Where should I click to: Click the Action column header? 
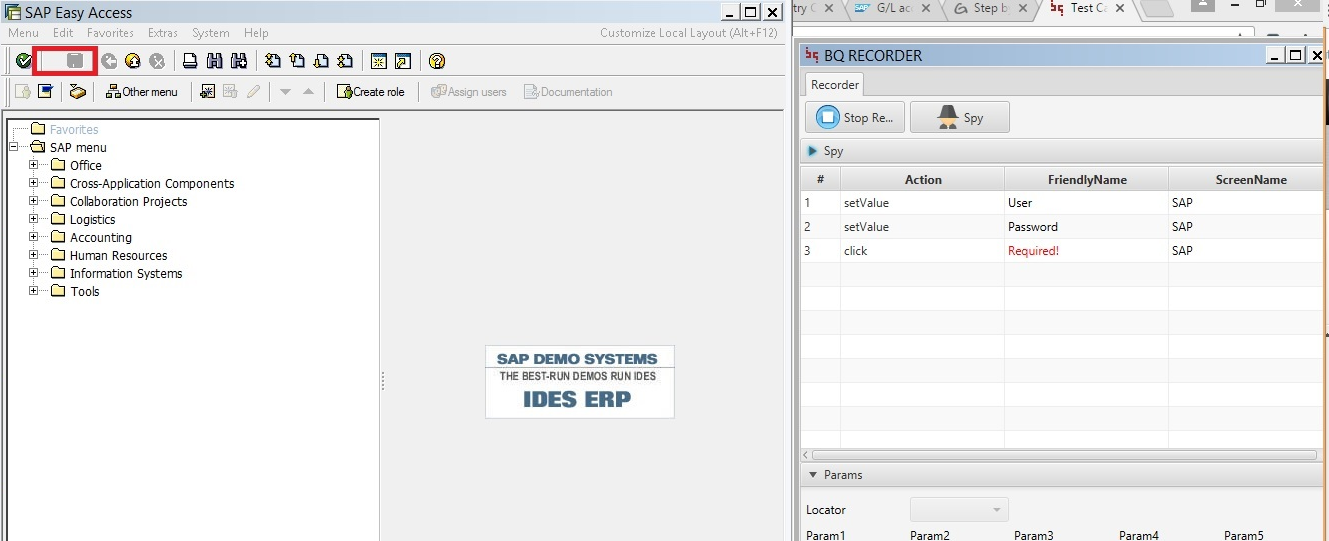(923, 180)
